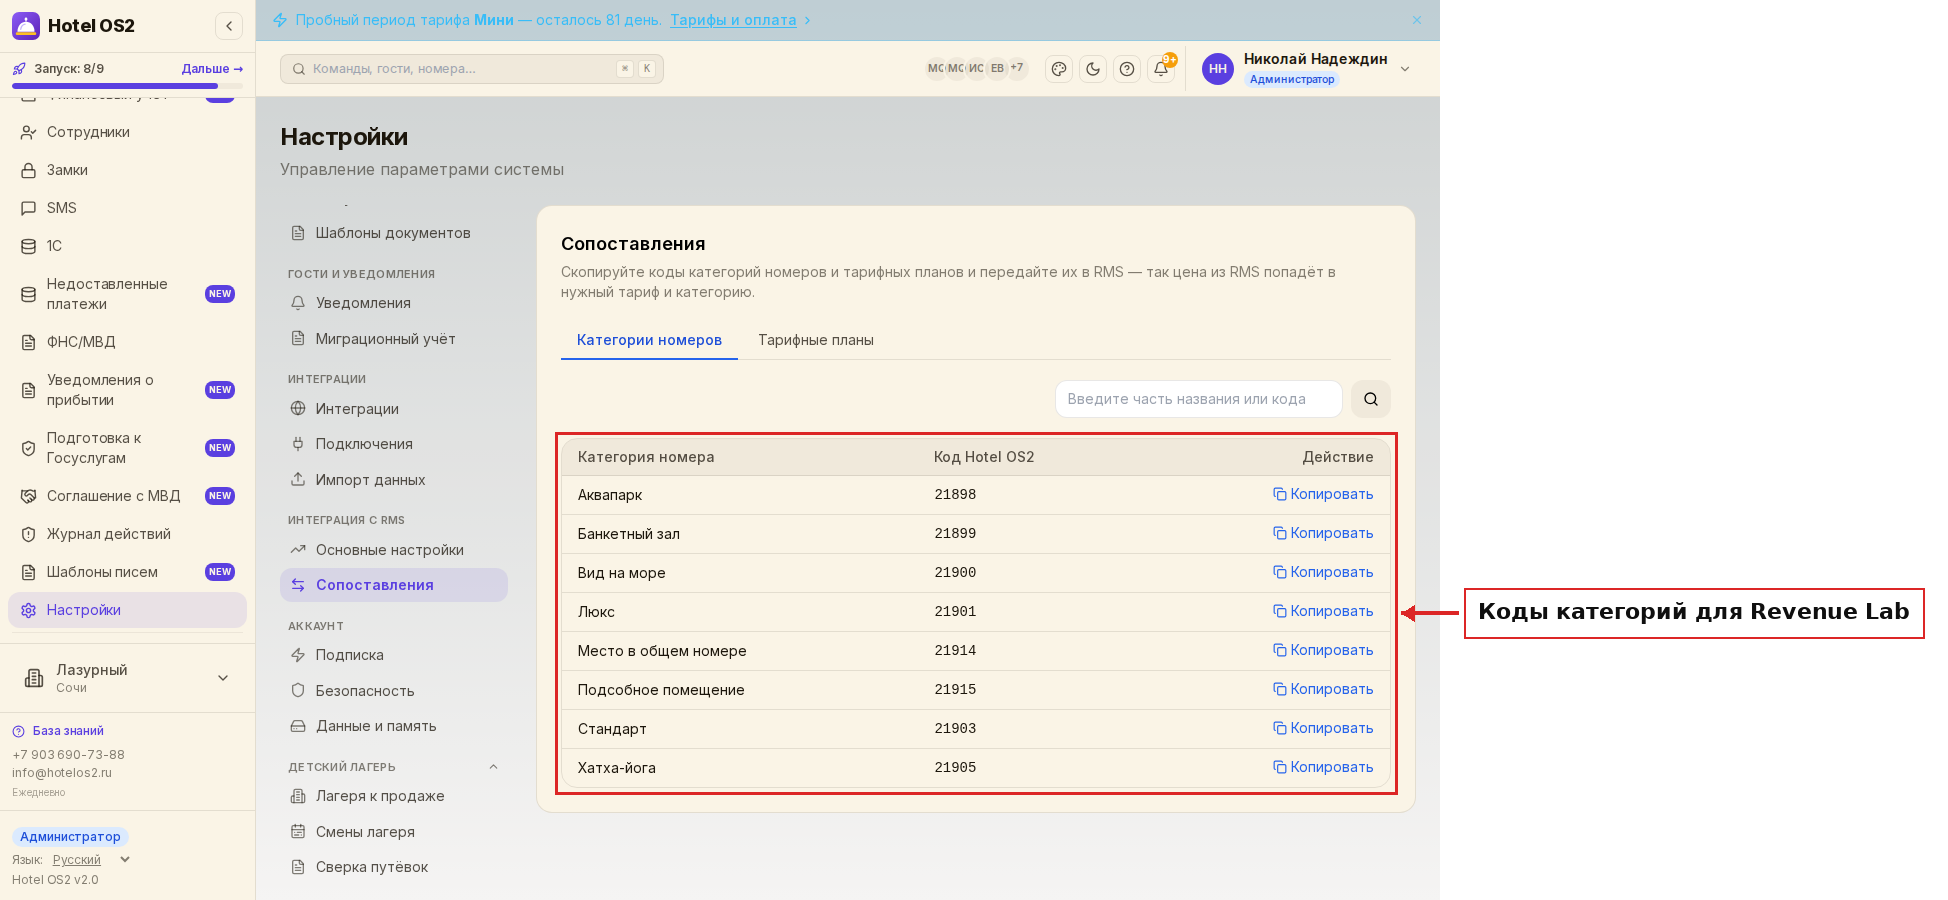
Task: Open Сотрудники in the left sidebar
Action: 128,132
